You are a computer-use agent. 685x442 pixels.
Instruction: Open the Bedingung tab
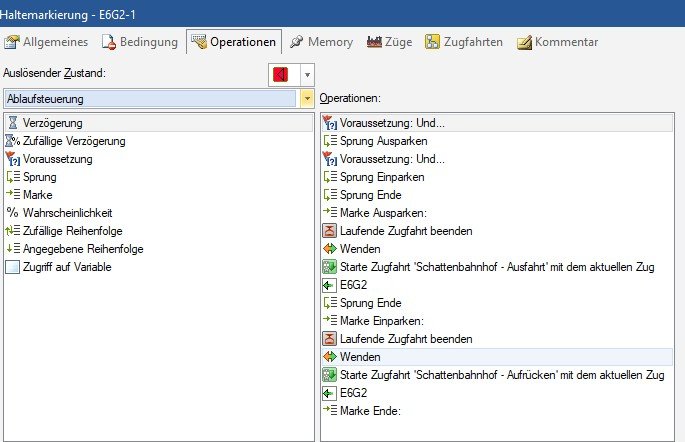140,42
